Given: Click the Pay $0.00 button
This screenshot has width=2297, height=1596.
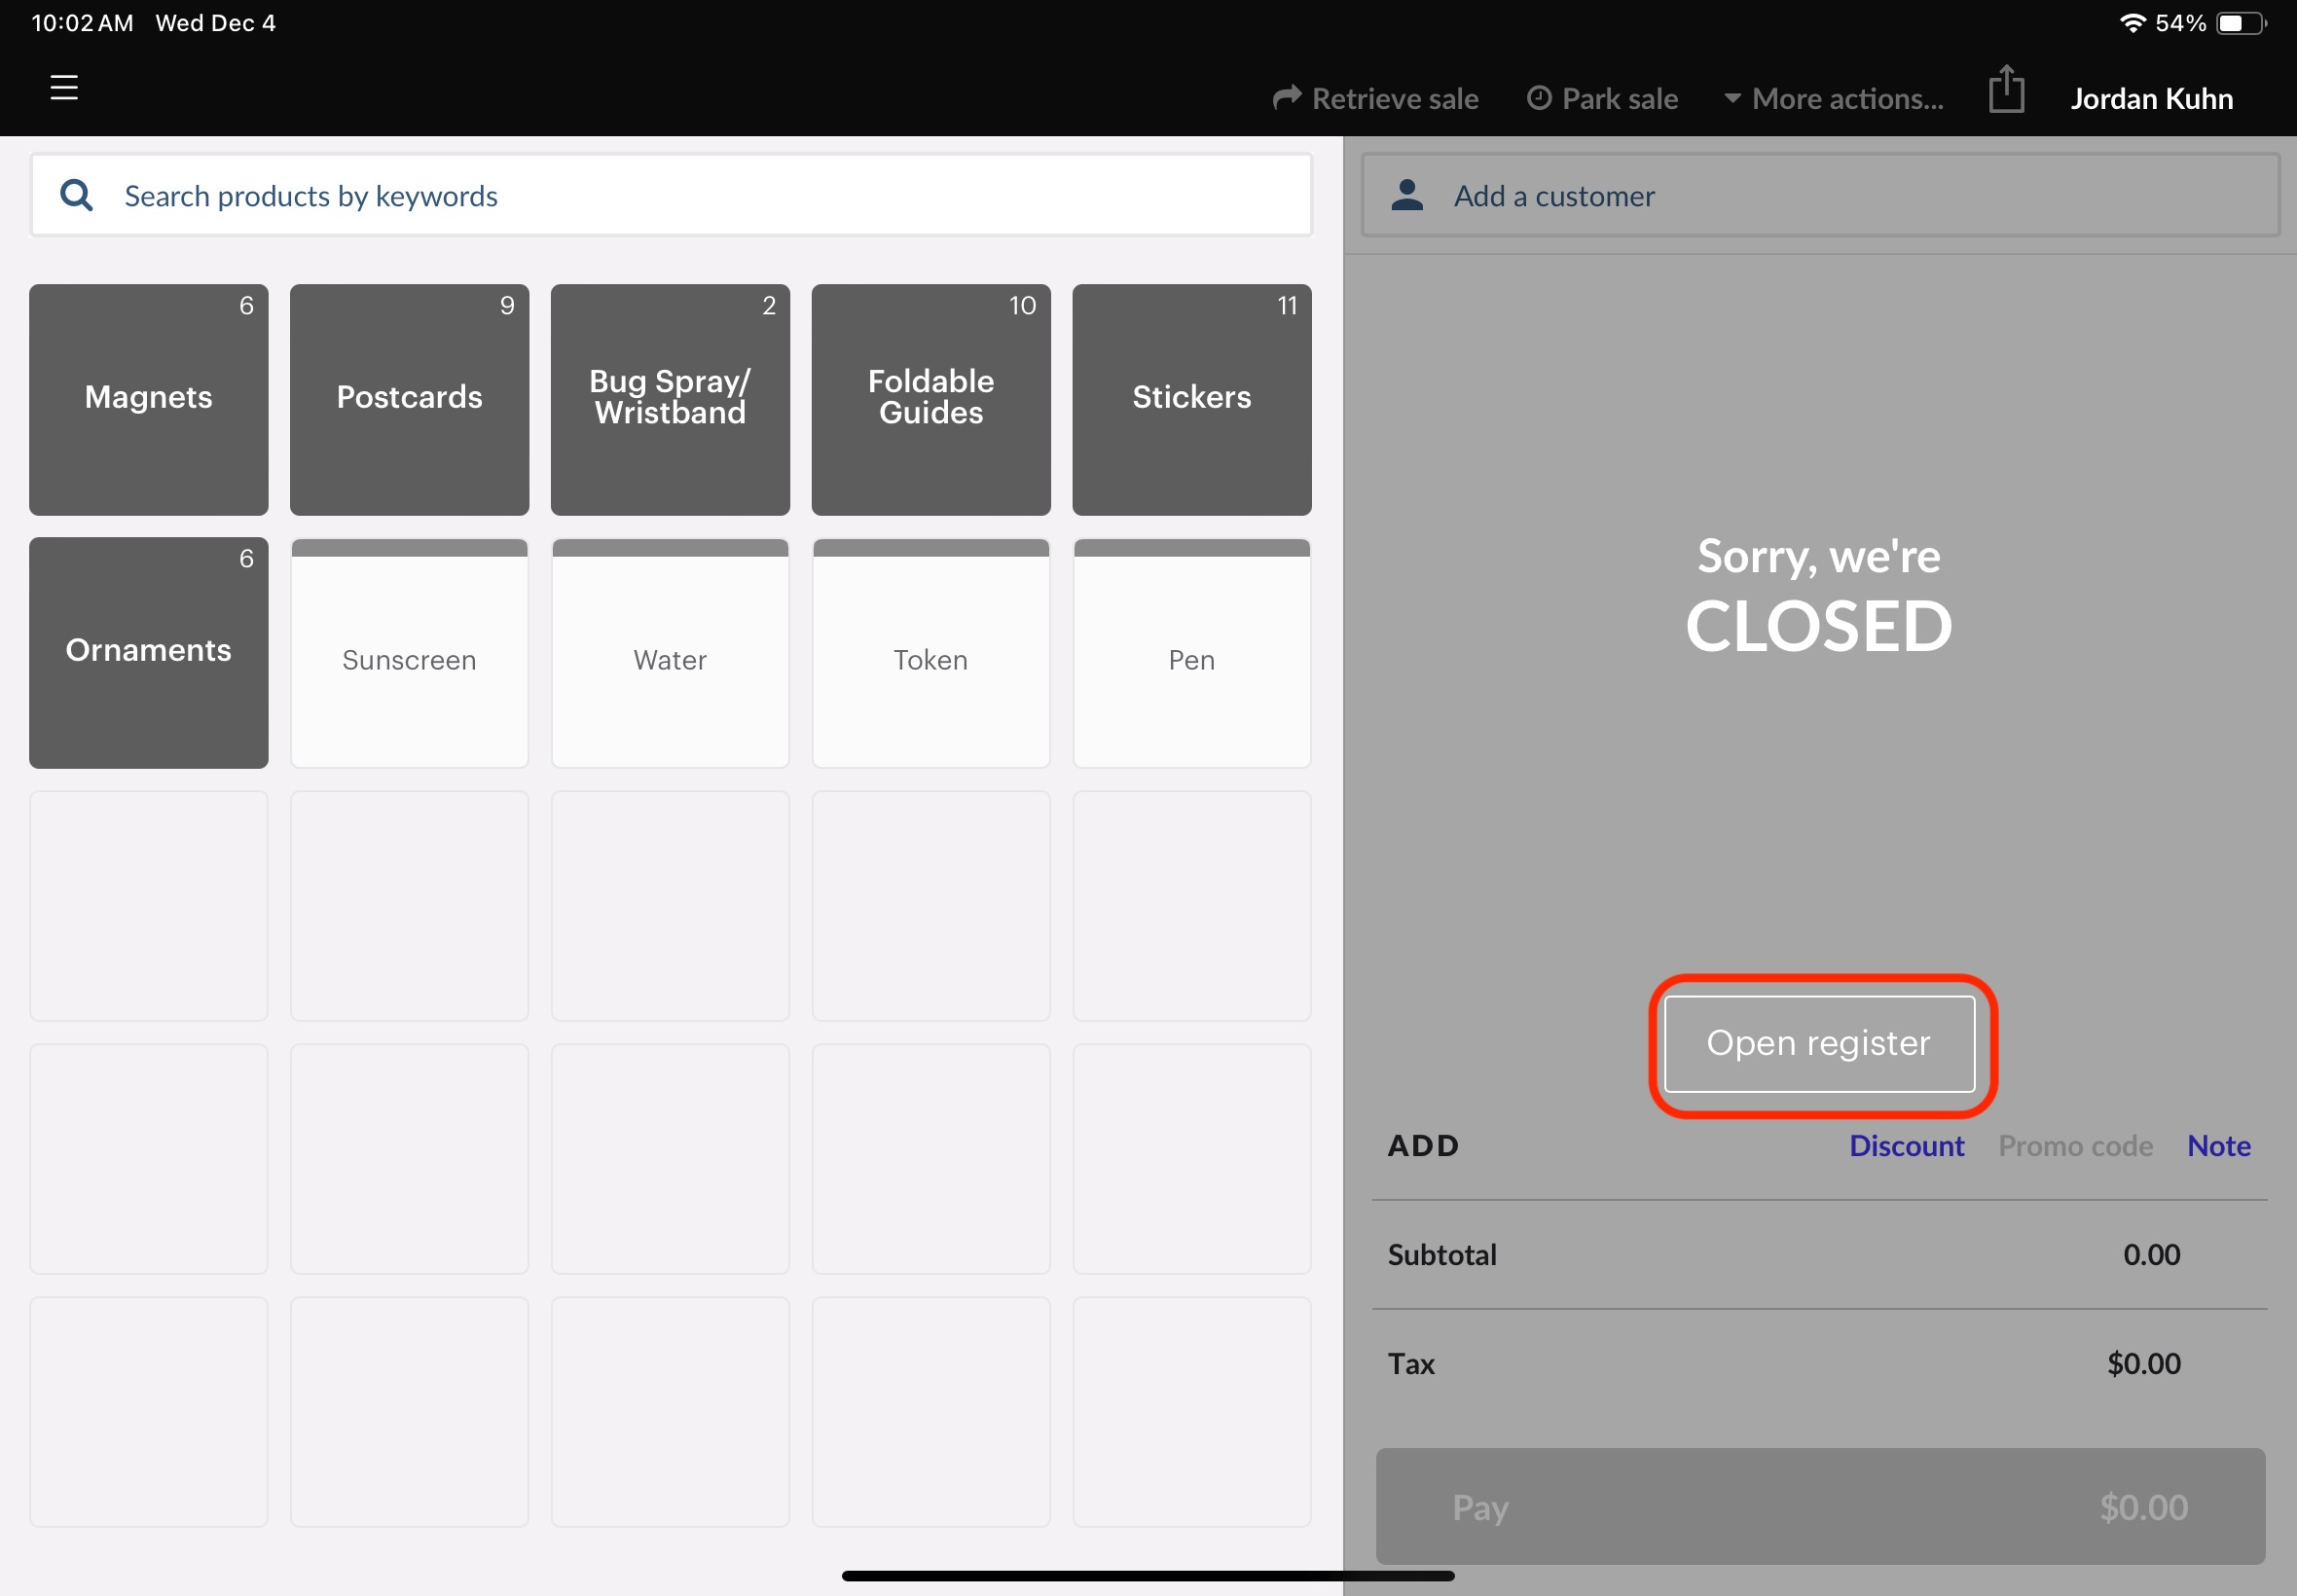Looking at the screenshot, I should point(1820,1506).
